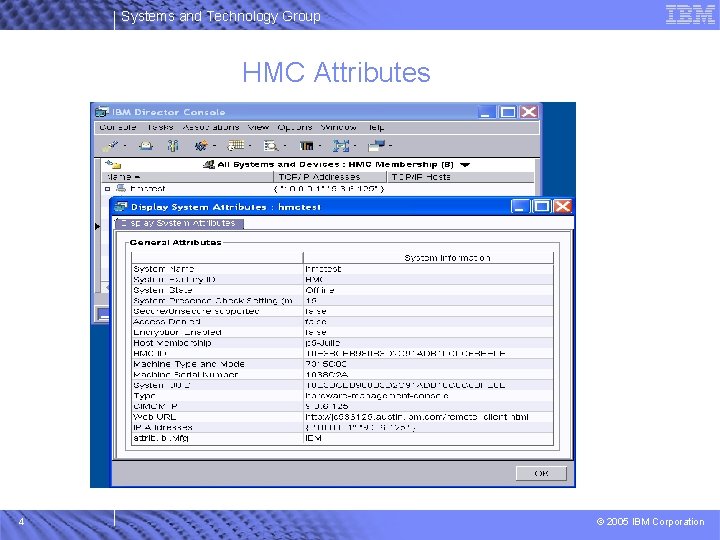720x540 pixels.
Task: Open the View menu
Action: click(258, 127)
